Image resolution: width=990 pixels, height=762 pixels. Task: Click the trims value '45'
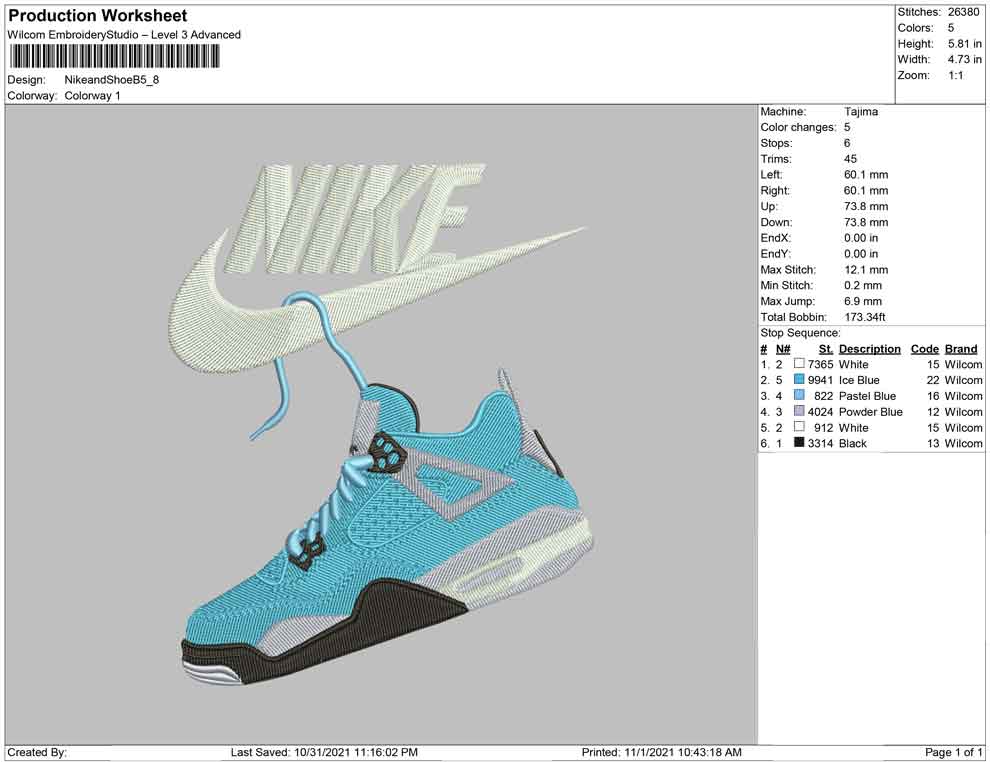tap(850, 159)
